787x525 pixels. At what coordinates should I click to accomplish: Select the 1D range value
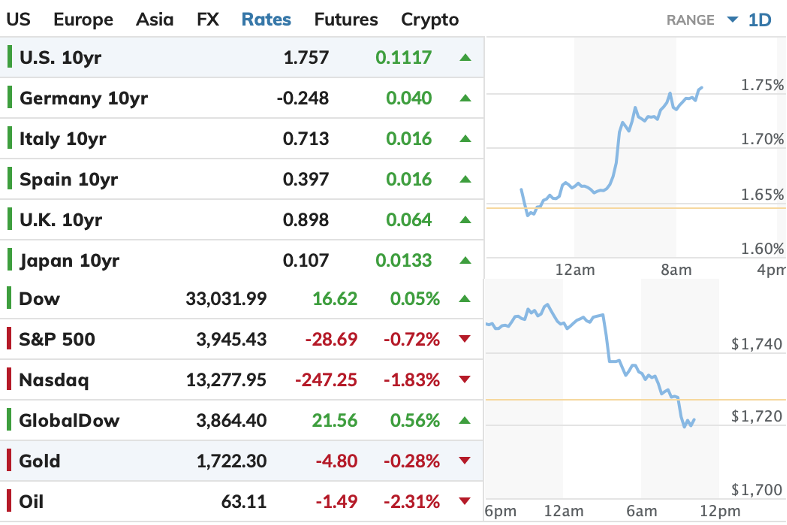pos(760,20)
